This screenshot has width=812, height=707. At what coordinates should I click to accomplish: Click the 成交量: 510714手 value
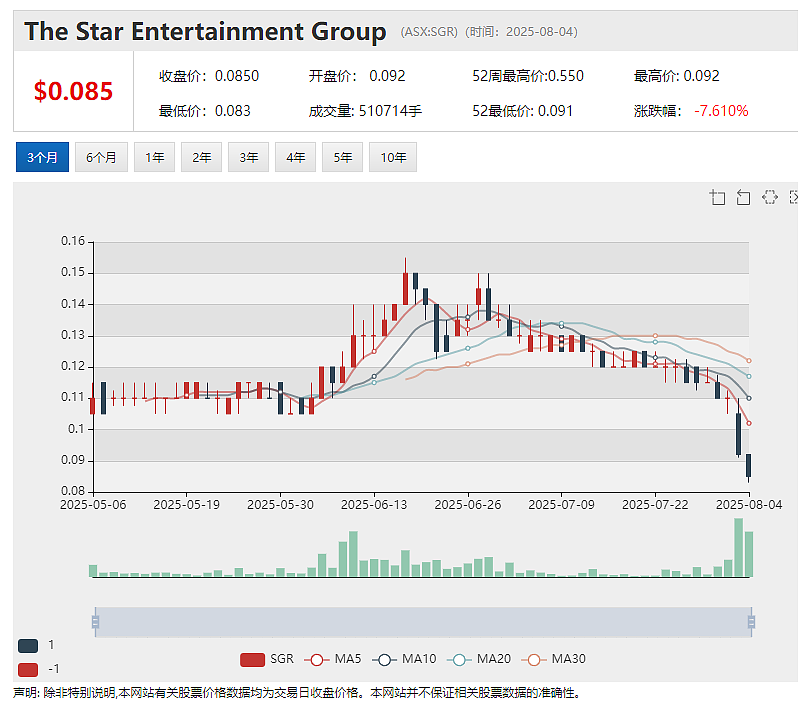tap(365, 111)
